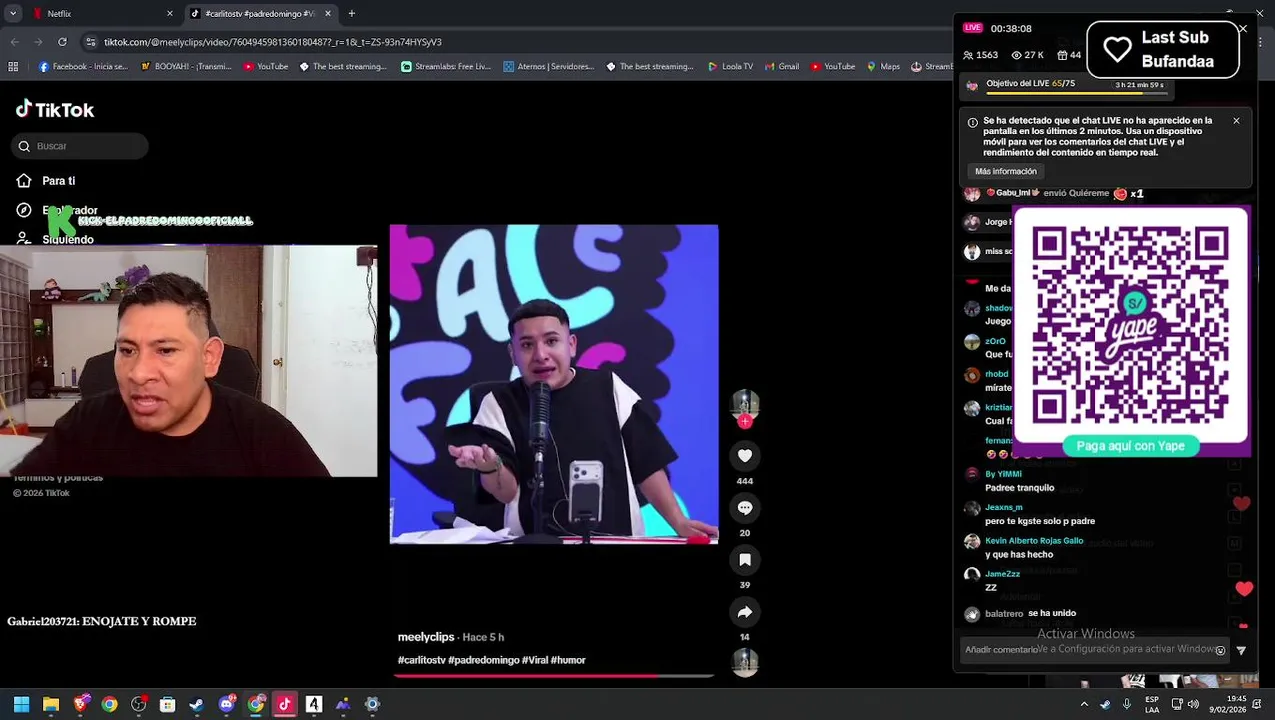Focus the Buscar search field
This screenshot has width=1275, height=720.
pyautogui.click(x=80, y=146)
